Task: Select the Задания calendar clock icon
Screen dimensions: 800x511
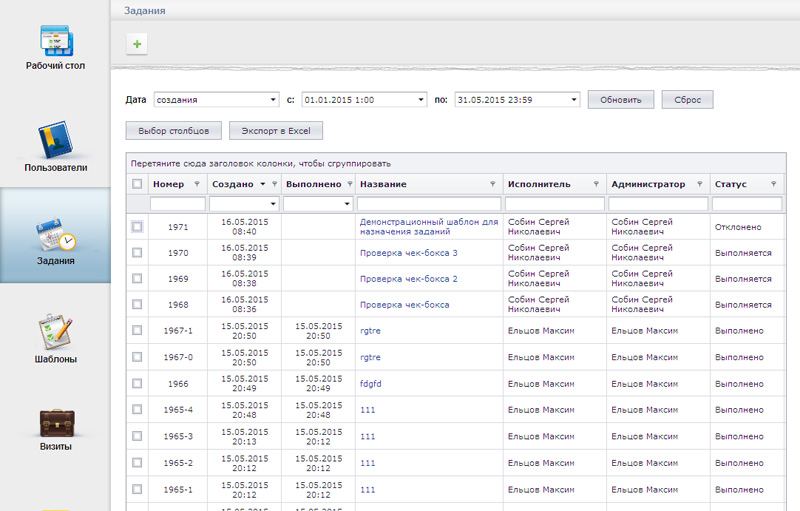Action: (x=56, y=235)
